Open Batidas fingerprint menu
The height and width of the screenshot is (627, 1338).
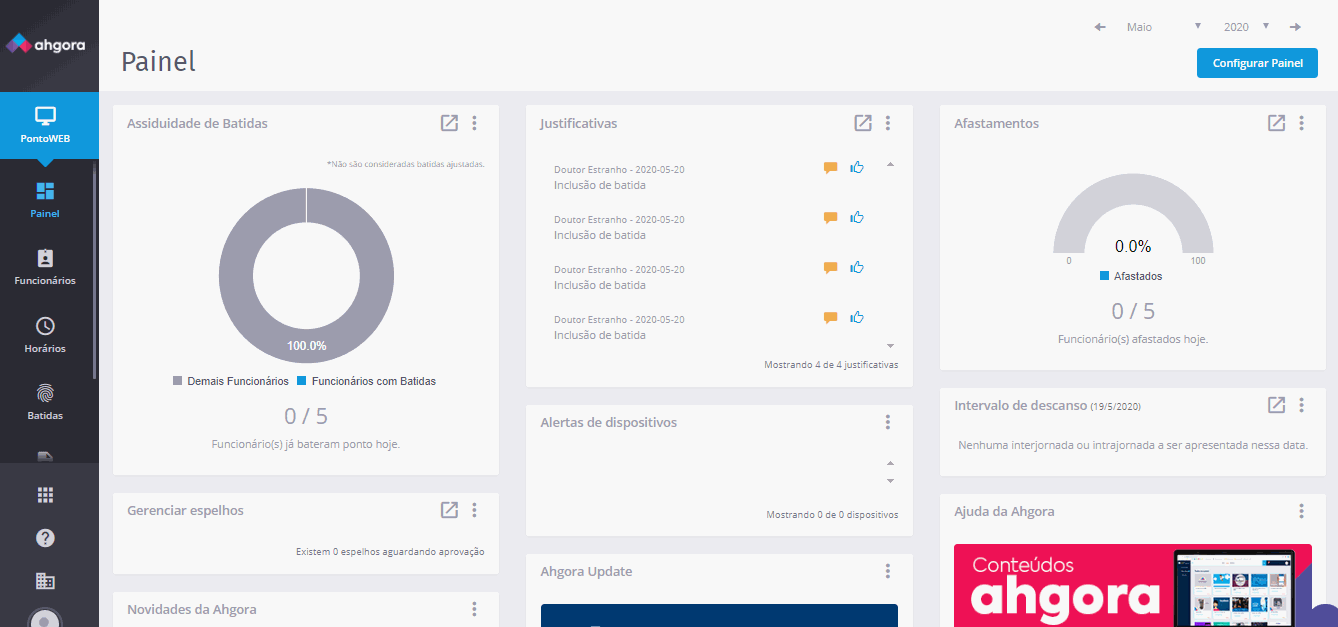45,402
